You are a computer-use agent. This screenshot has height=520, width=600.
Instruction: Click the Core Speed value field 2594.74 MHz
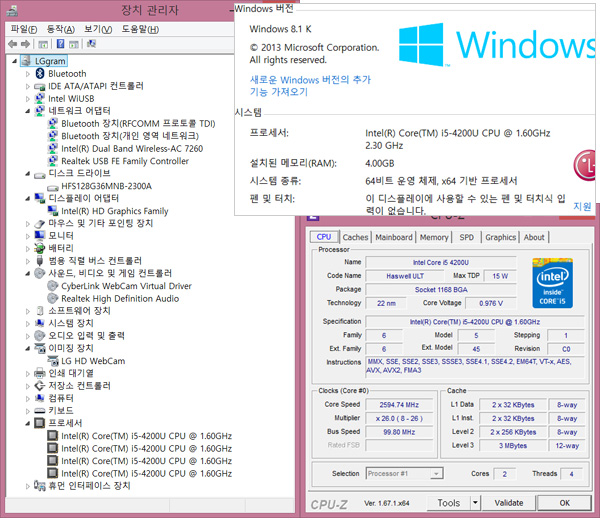point(399,405)
